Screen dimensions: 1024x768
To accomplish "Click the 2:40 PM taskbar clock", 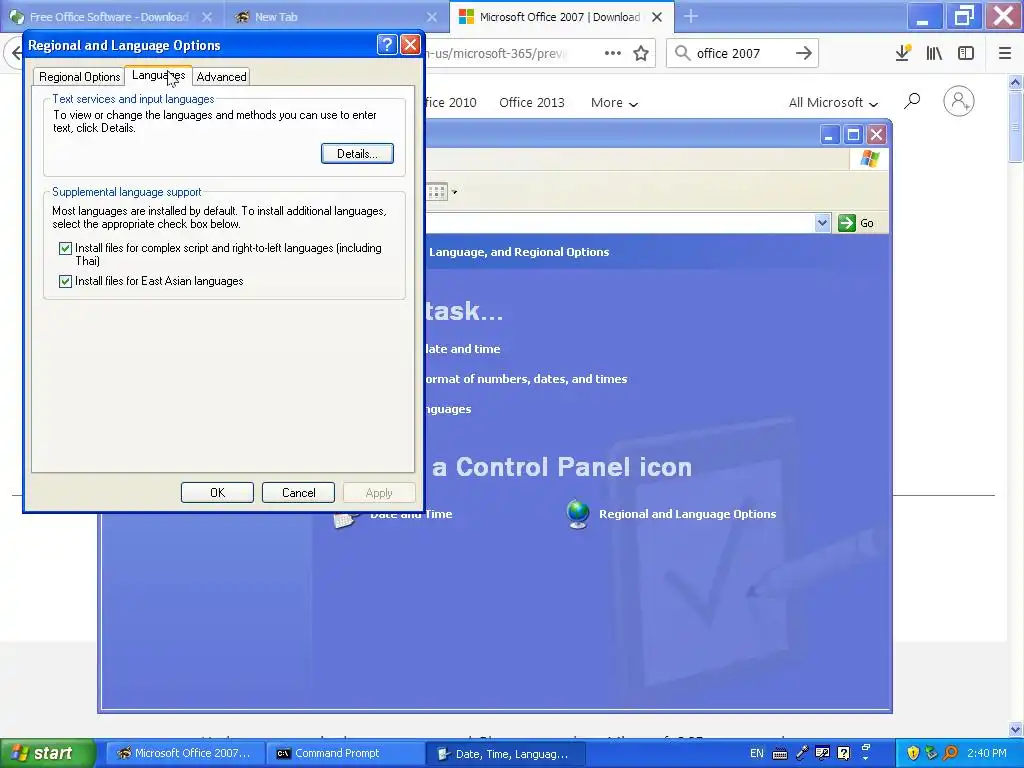I will coord(987,753).
